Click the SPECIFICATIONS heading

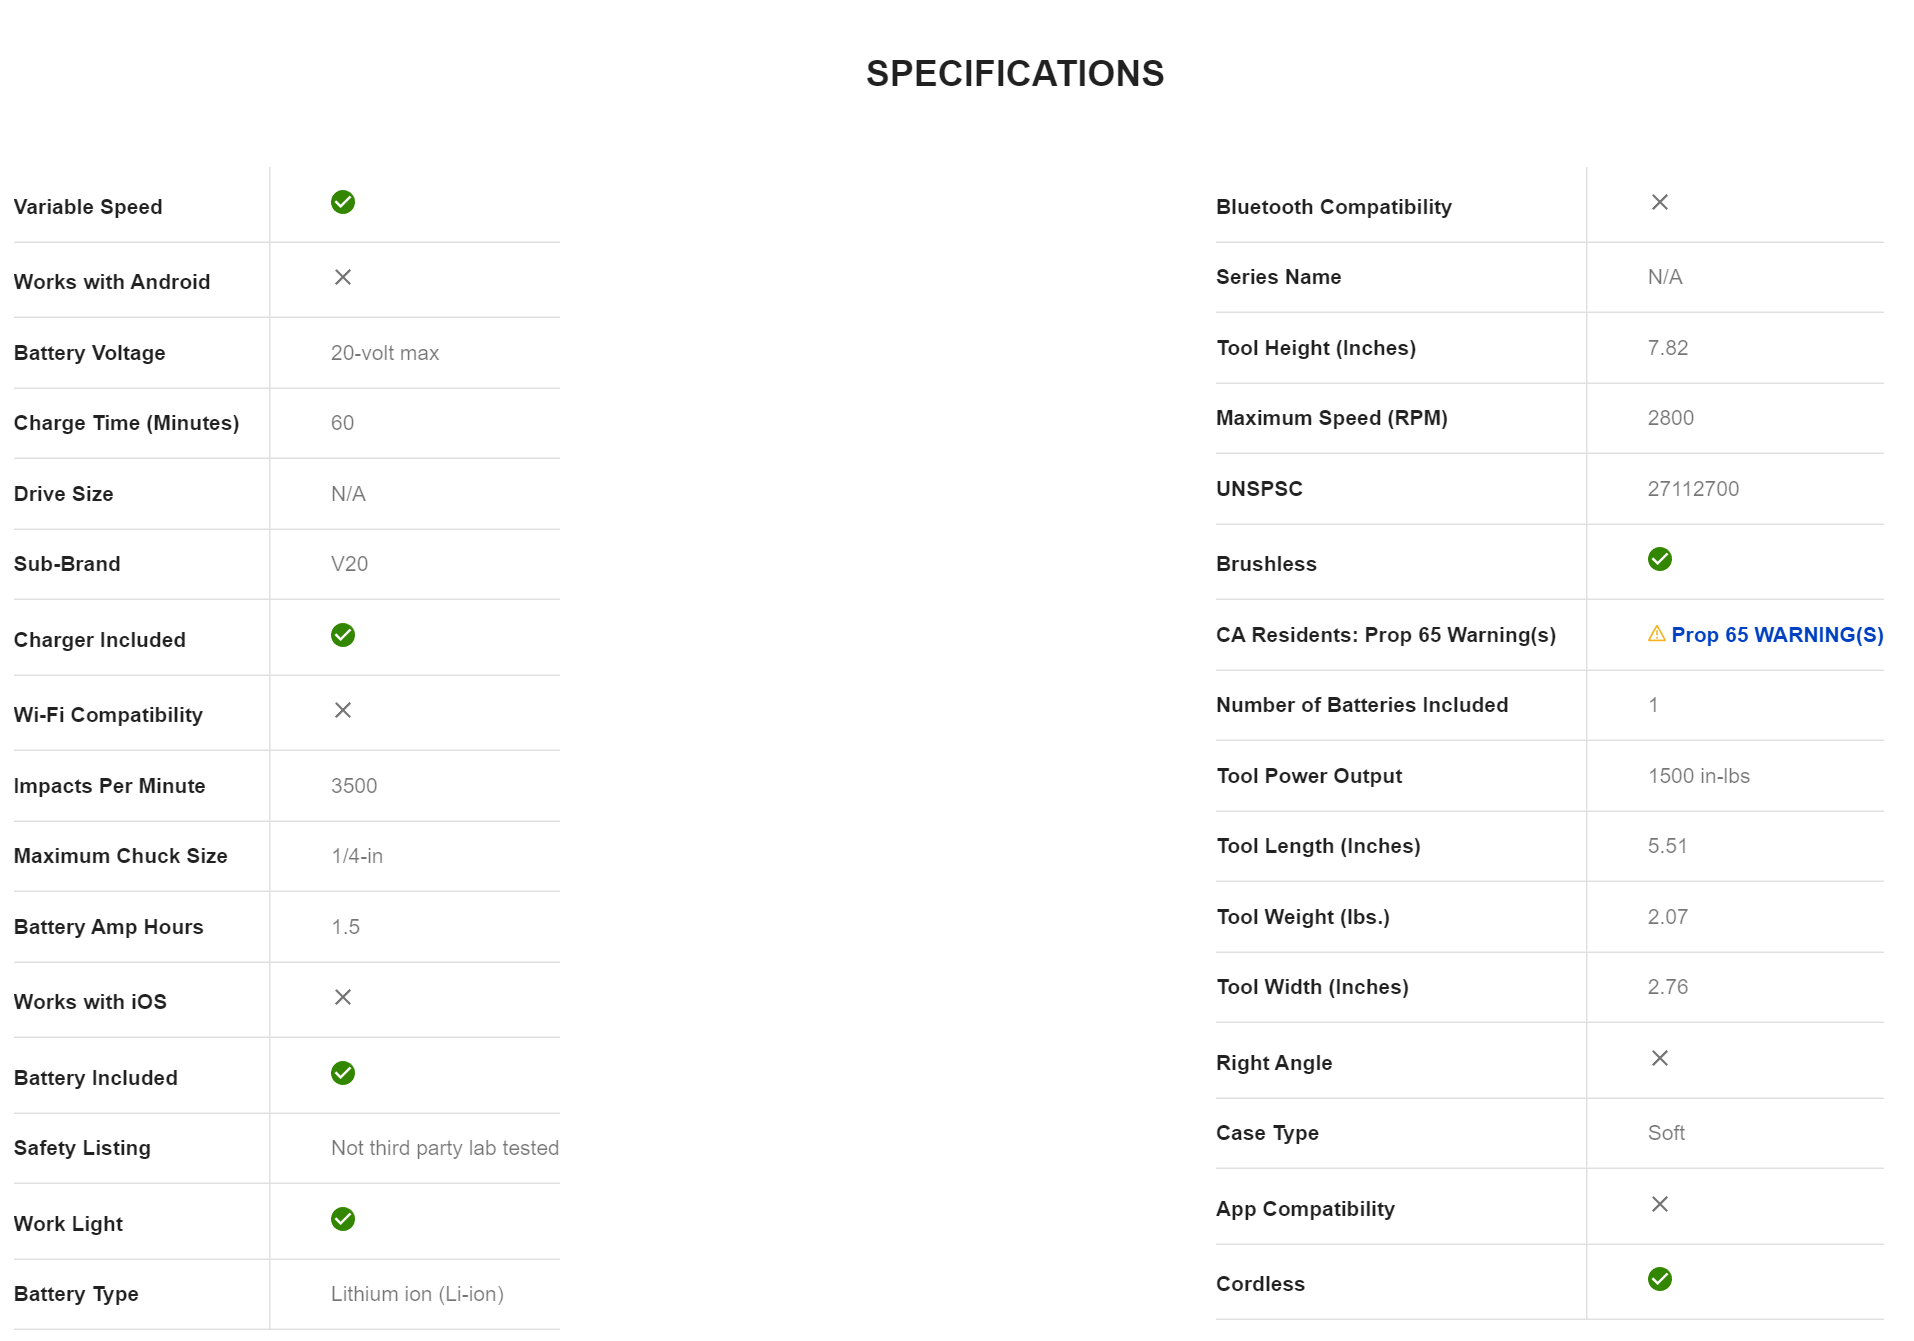pos(1015,74)
